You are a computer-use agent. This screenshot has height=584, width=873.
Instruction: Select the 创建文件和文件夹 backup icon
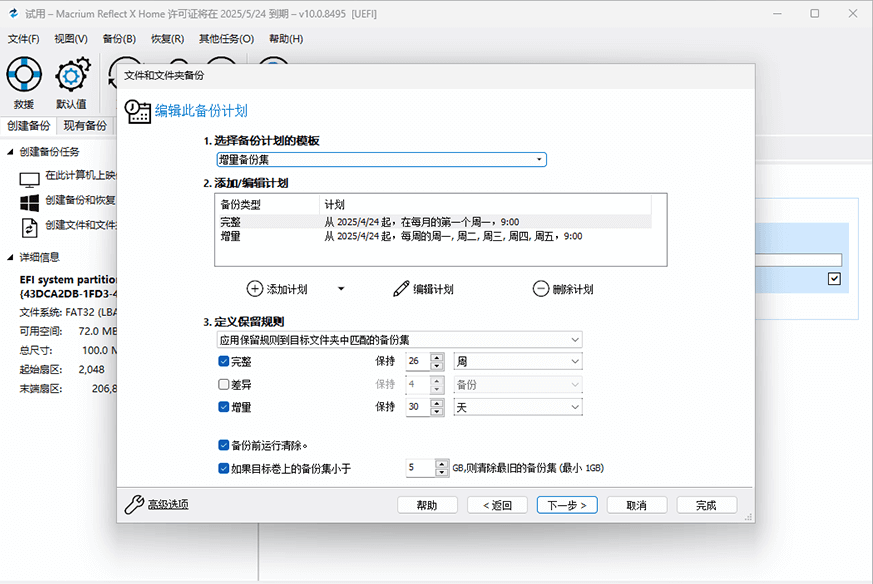pos(31,227)
